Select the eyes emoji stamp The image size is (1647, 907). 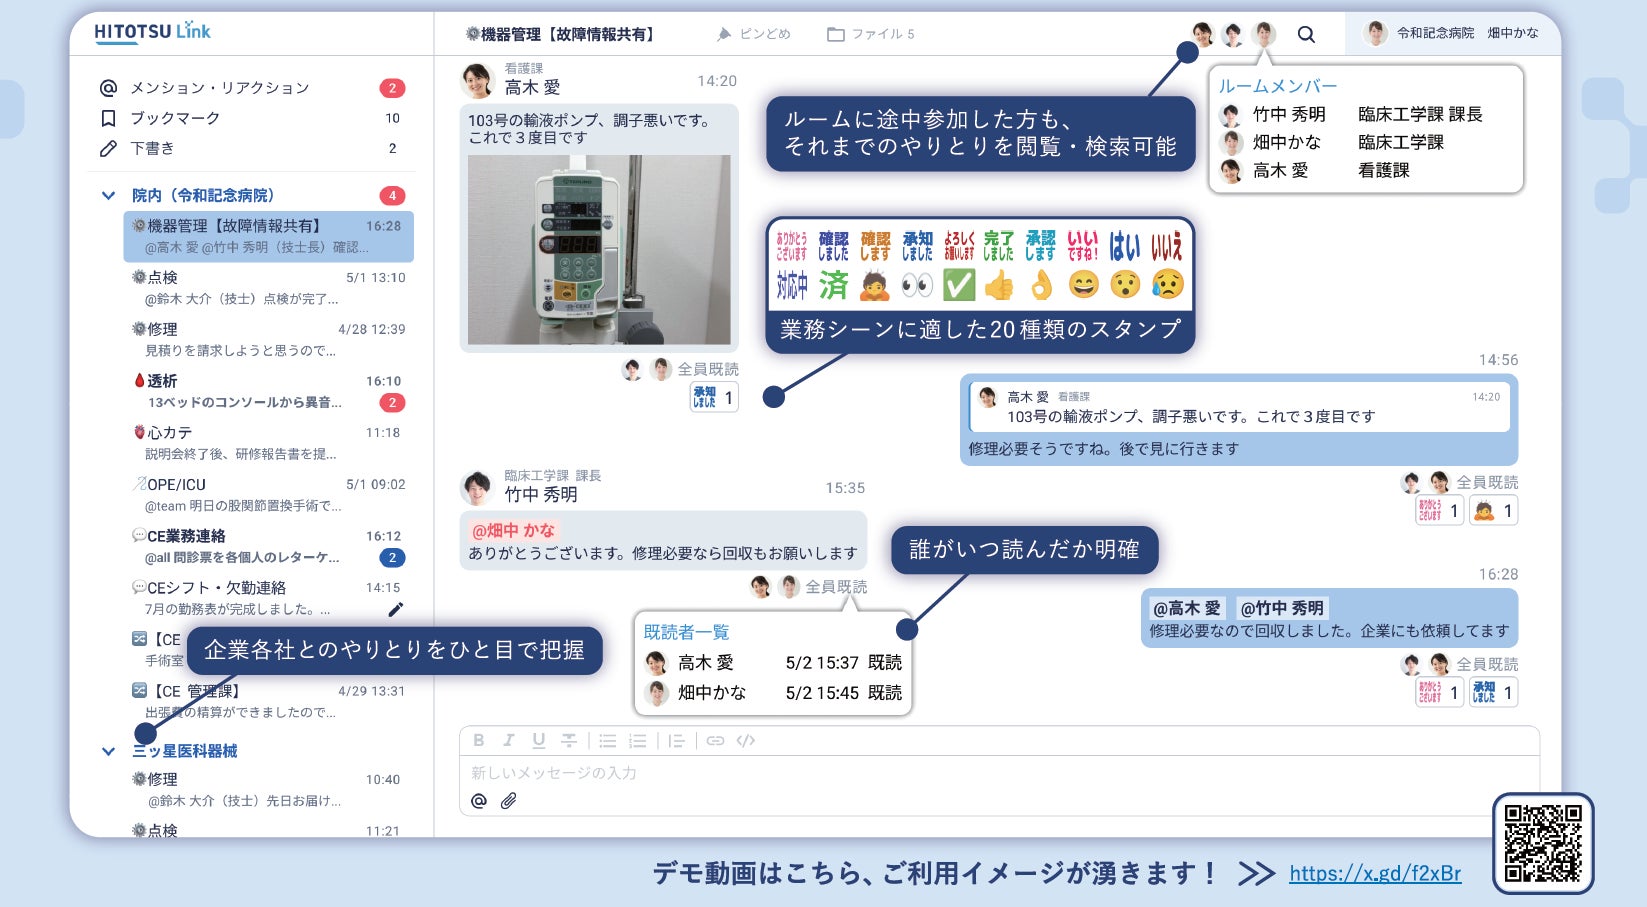coord(916,286)
